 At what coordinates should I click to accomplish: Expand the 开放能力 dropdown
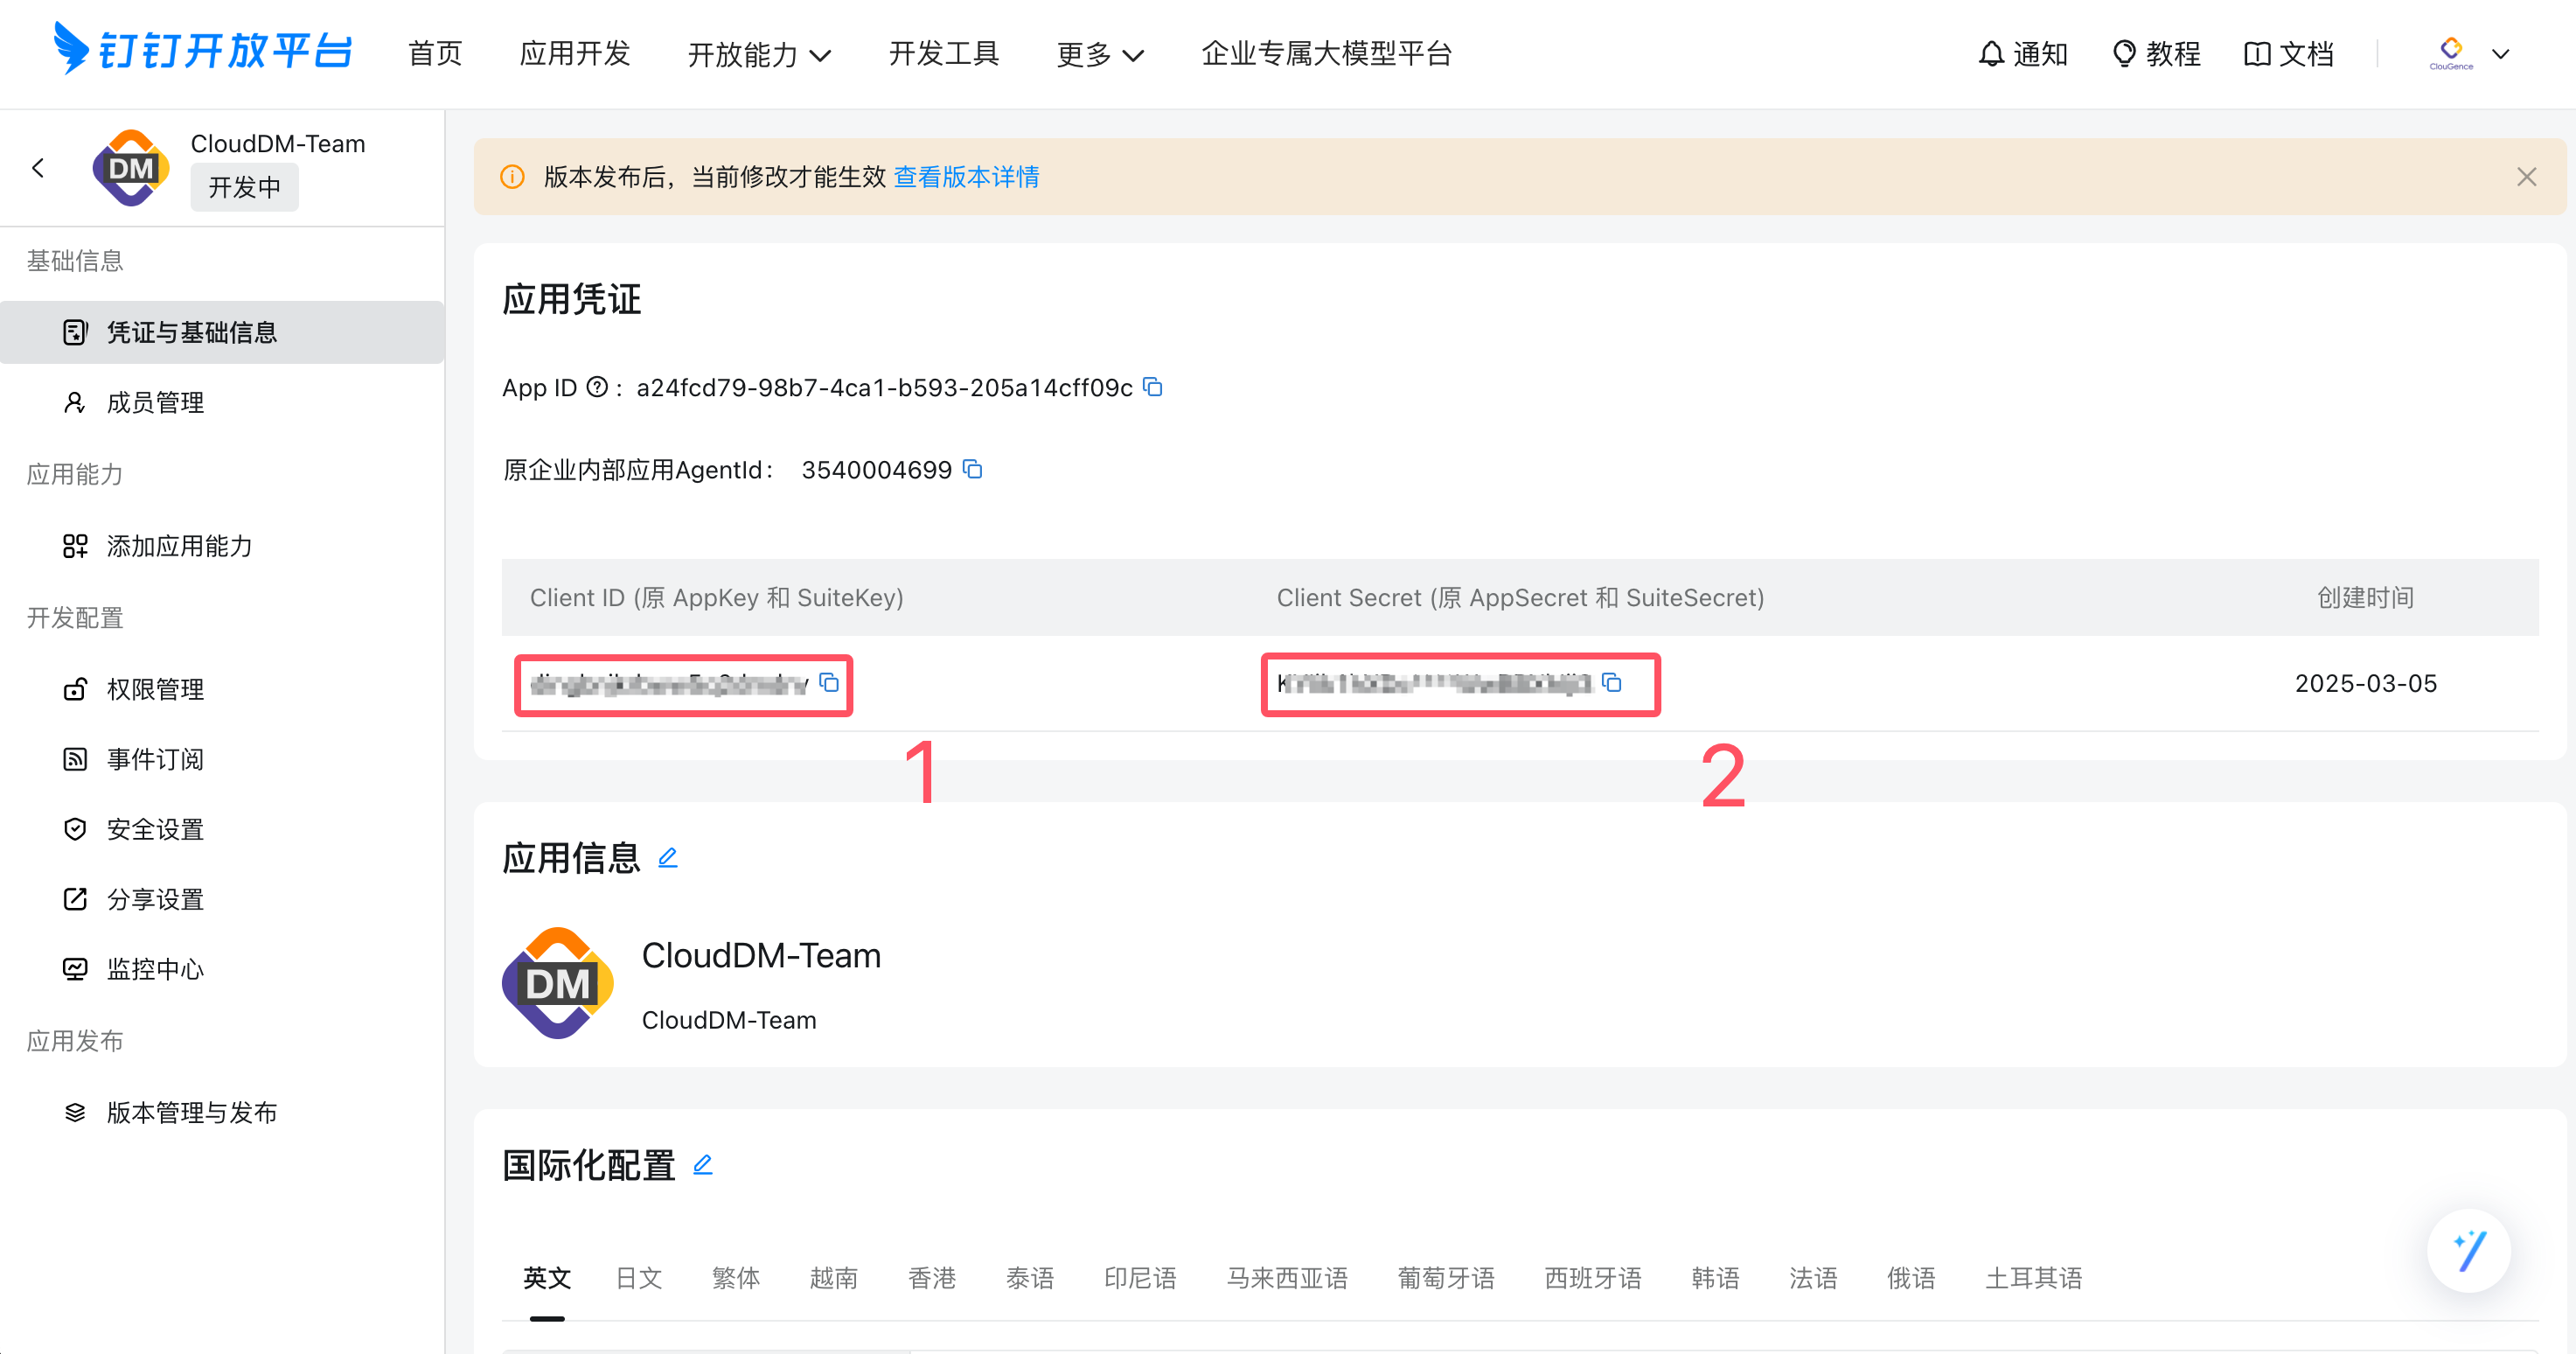[x=759, y=54]
